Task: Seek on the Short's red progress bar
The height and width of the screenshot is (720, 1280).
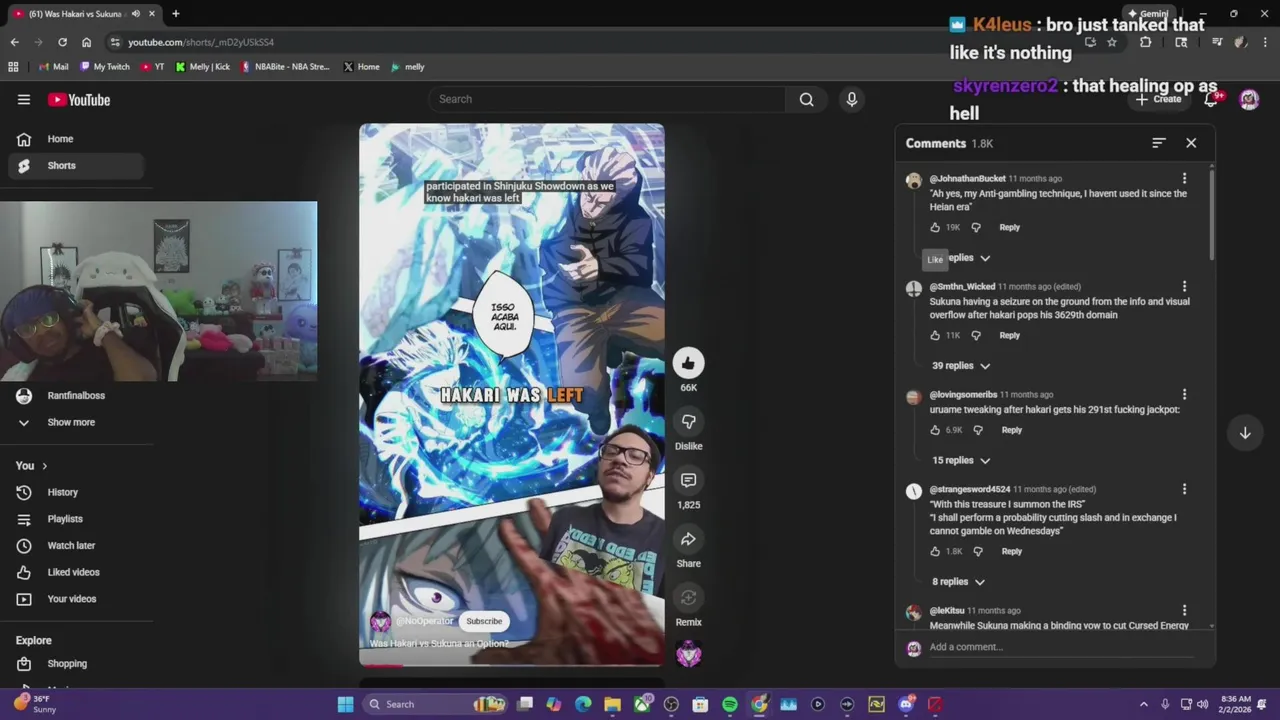Action: 511,665
